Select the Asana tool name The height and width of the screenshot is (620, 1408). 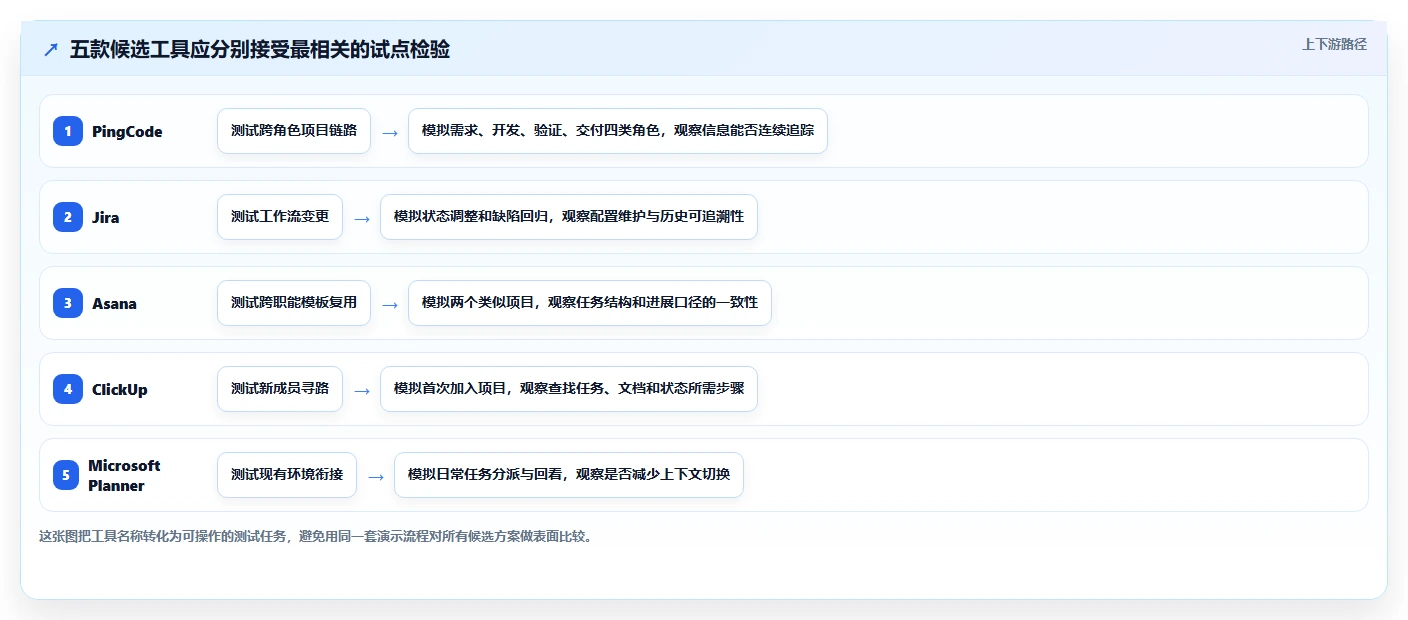[x=114, y=303]
